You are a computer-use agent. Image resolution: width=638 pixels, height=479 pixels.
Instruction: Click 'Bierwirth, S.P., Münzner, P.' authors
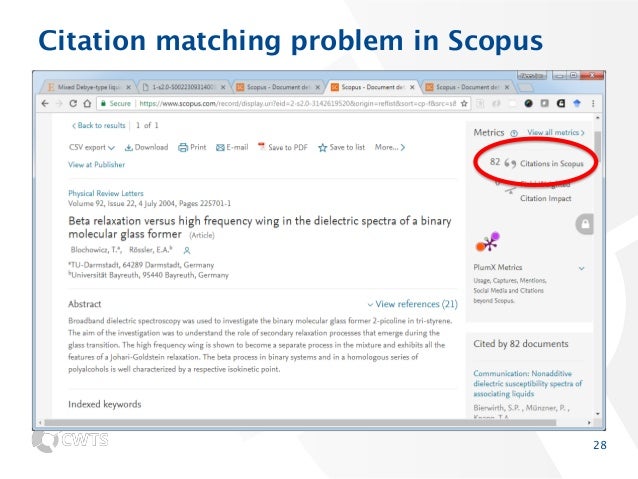521,408
